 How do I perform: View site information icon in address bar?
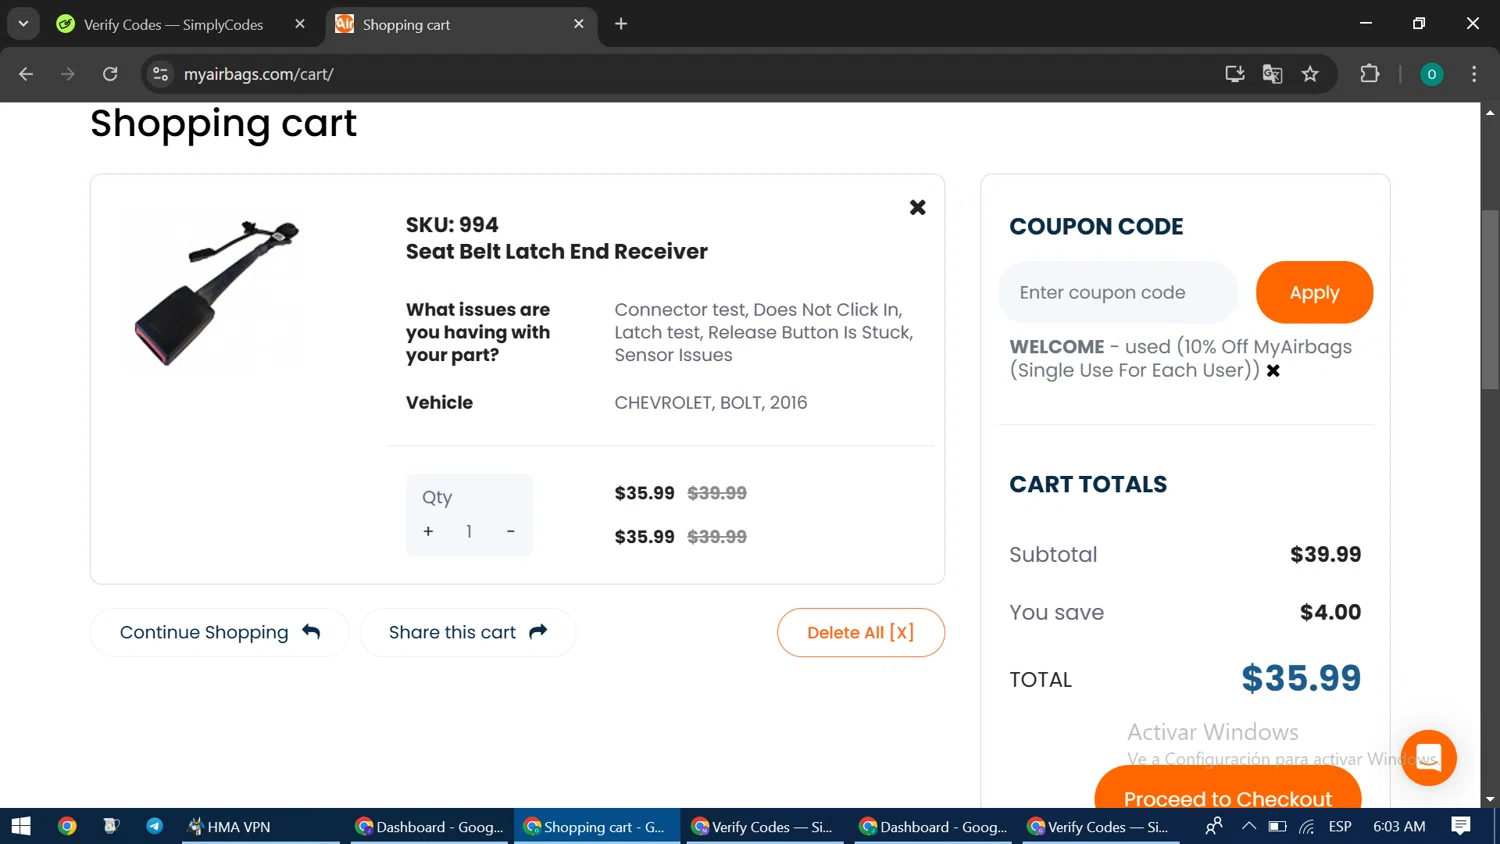pyautogui.click(x=160, y=74)
